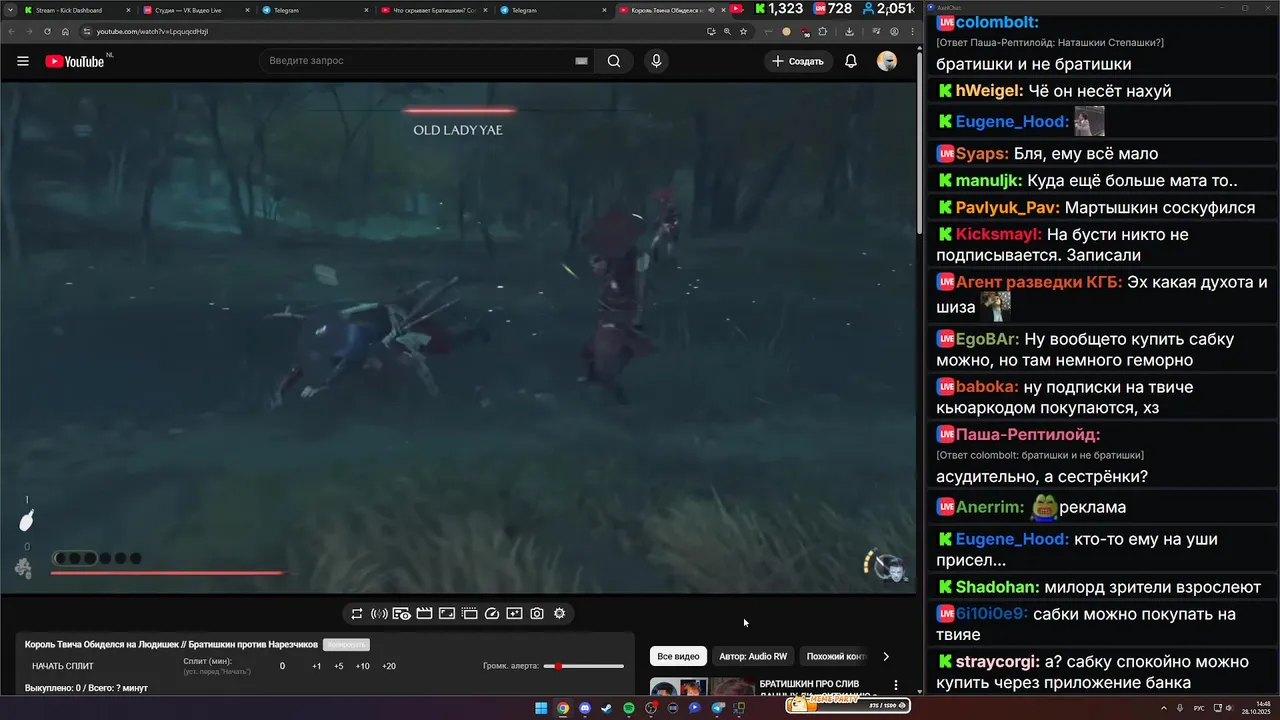Reload the page with the browser refresh icon
The width and height of the screenshot is (1280, 720).
coord(47,31)
